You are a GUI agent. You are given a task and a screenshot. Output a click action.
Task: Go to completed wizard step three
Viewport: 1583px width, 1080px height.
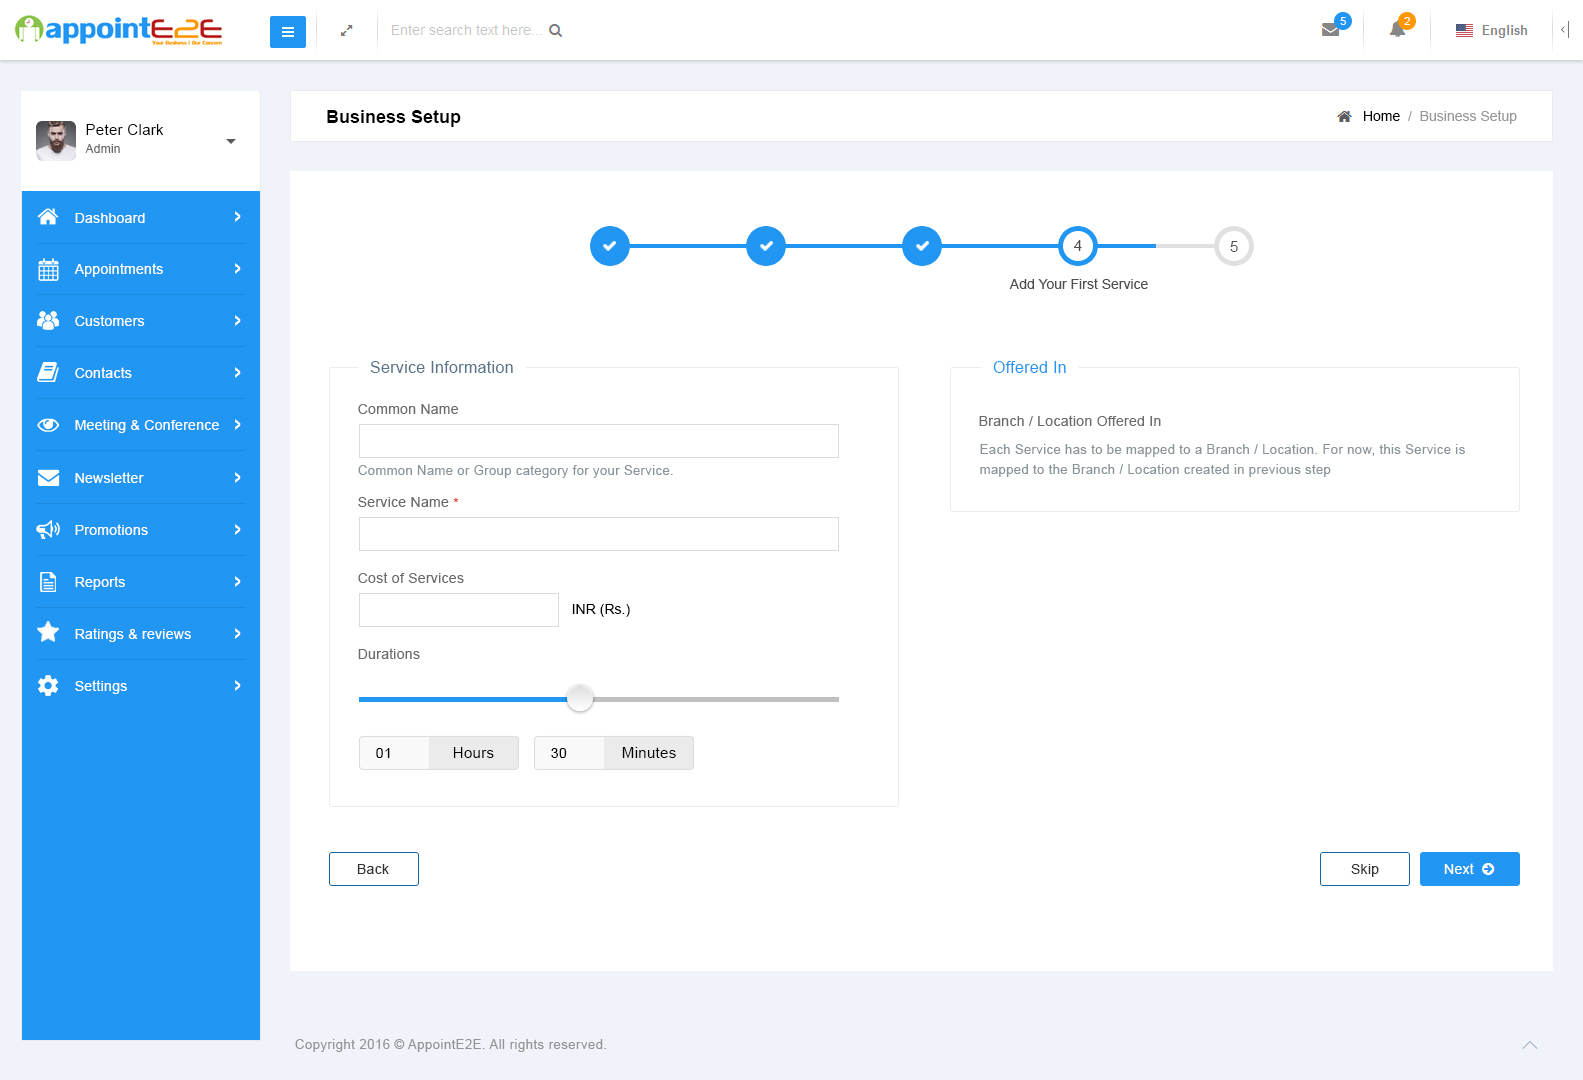(x=922, y=246)
